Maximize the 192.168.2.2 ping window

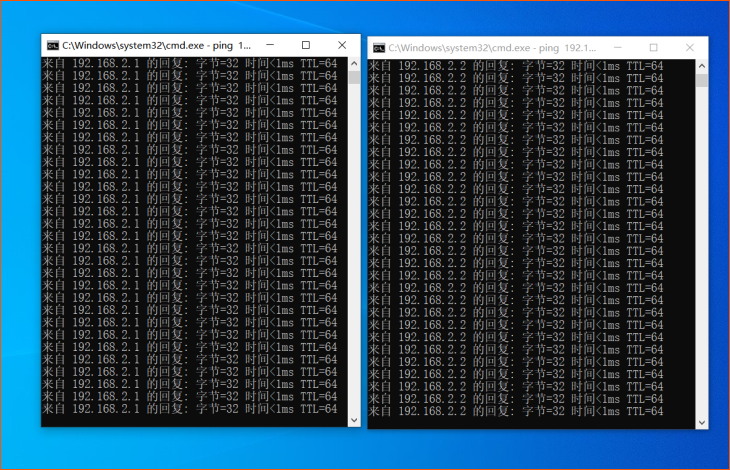coord(654,47)
